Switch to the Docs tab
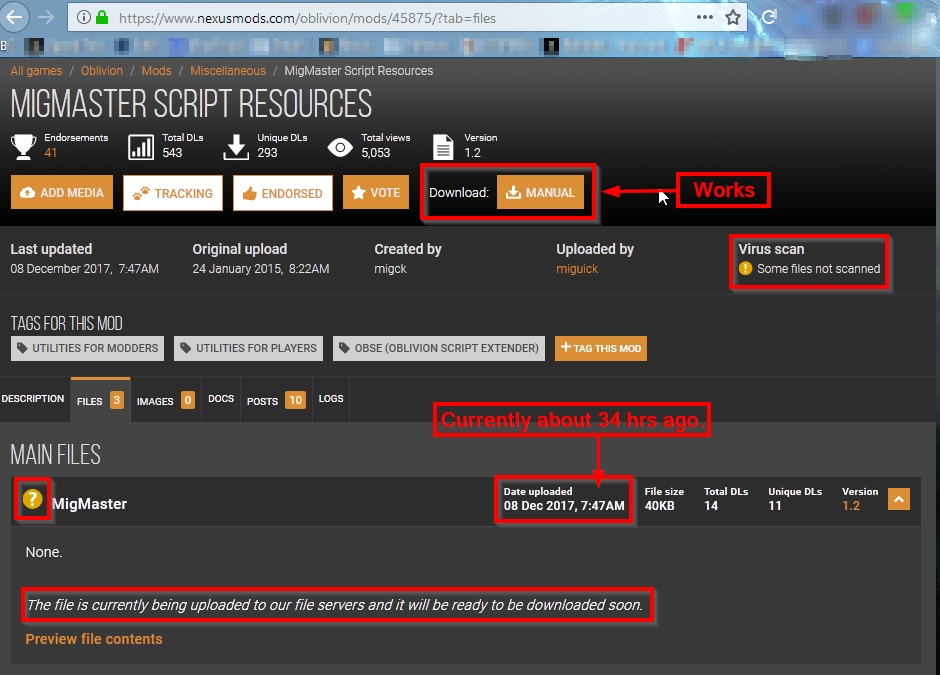The height and width of the screenshot is (675, 940). (x=221, y=399)
